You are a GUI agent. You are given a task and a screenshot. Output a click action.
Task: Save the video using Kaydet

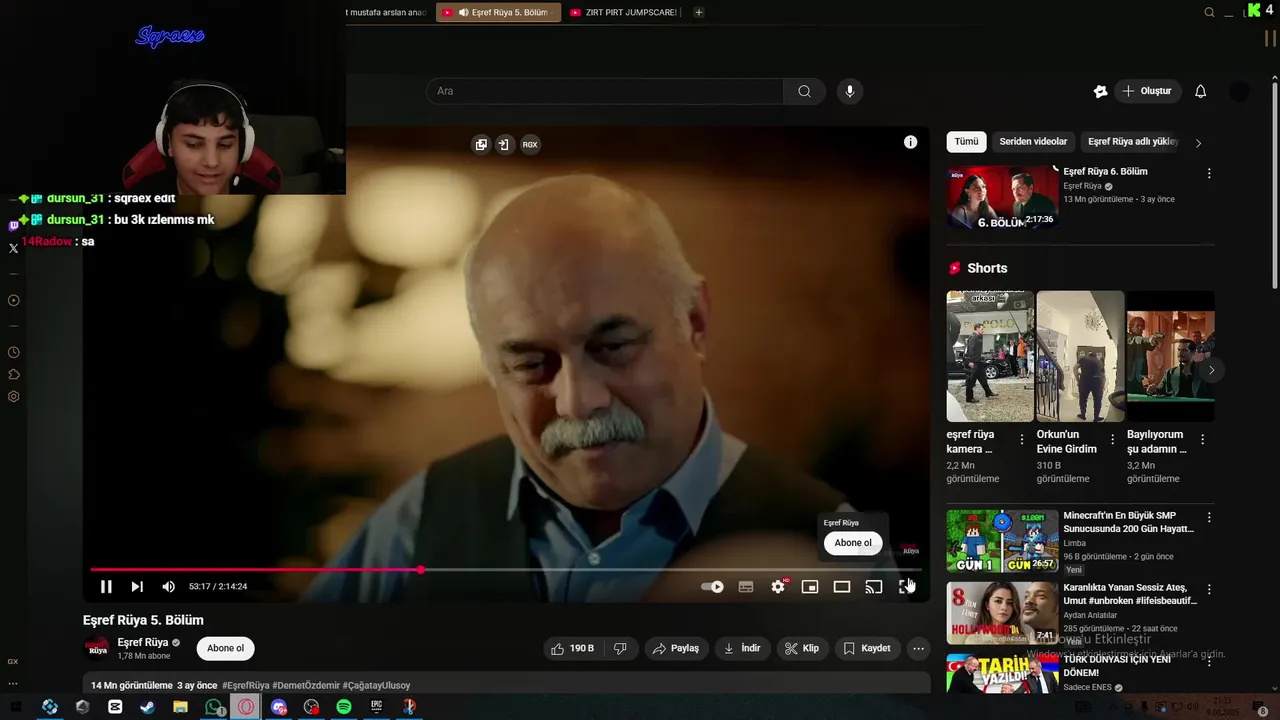click(867, 648)
